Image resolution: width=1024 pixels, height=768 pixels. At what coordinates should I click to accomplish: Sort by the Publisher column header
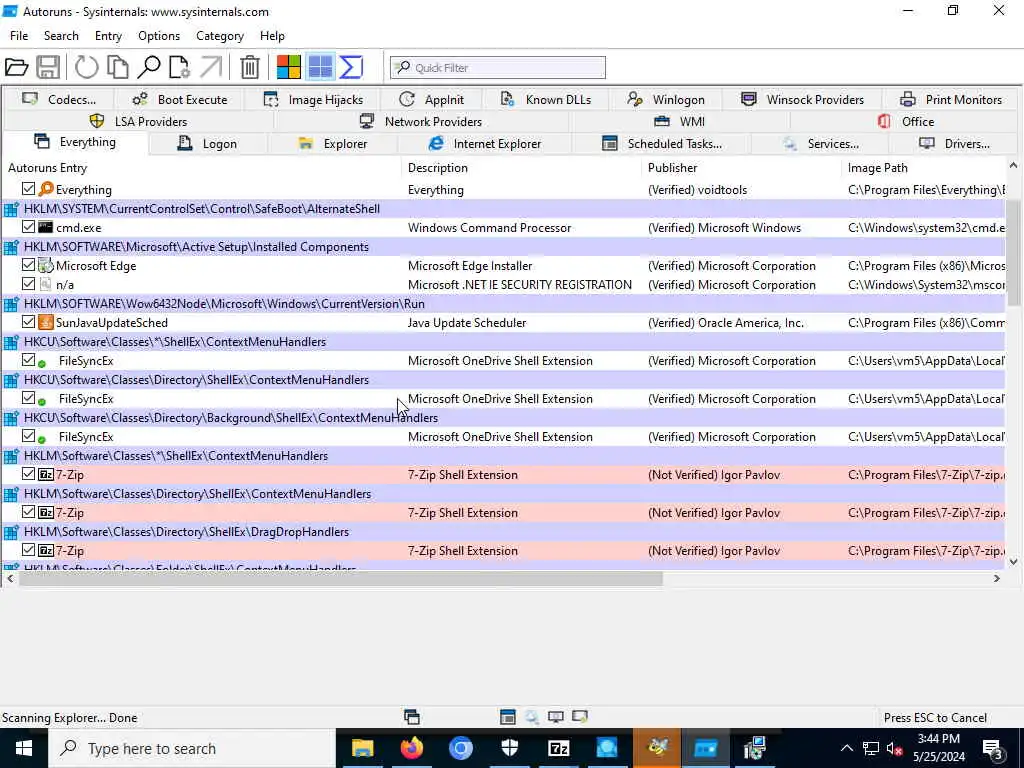(x=741, y=168)
